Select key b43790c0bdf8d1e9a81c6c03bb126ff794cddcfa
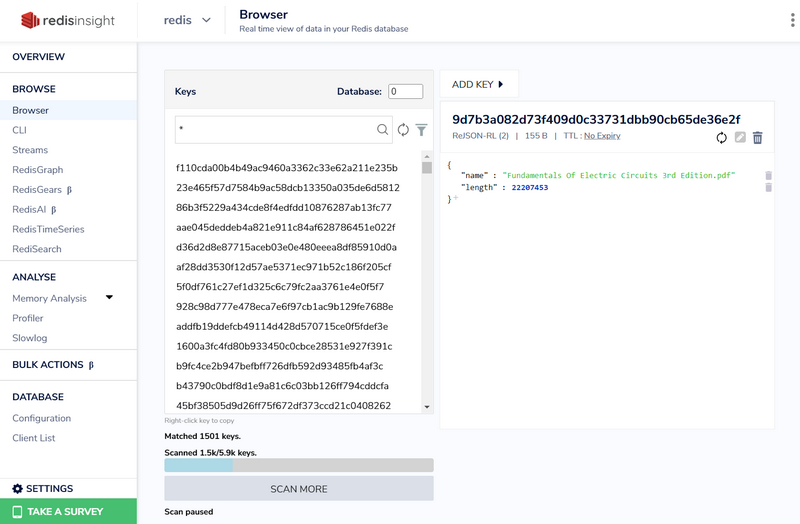The width and height of the screenshot is (800, 524). pyautogui.click(x=282, y=386)
